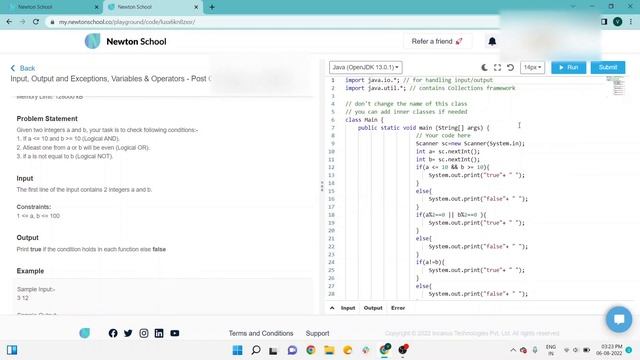Open the chat support bubble

(619, 319)
